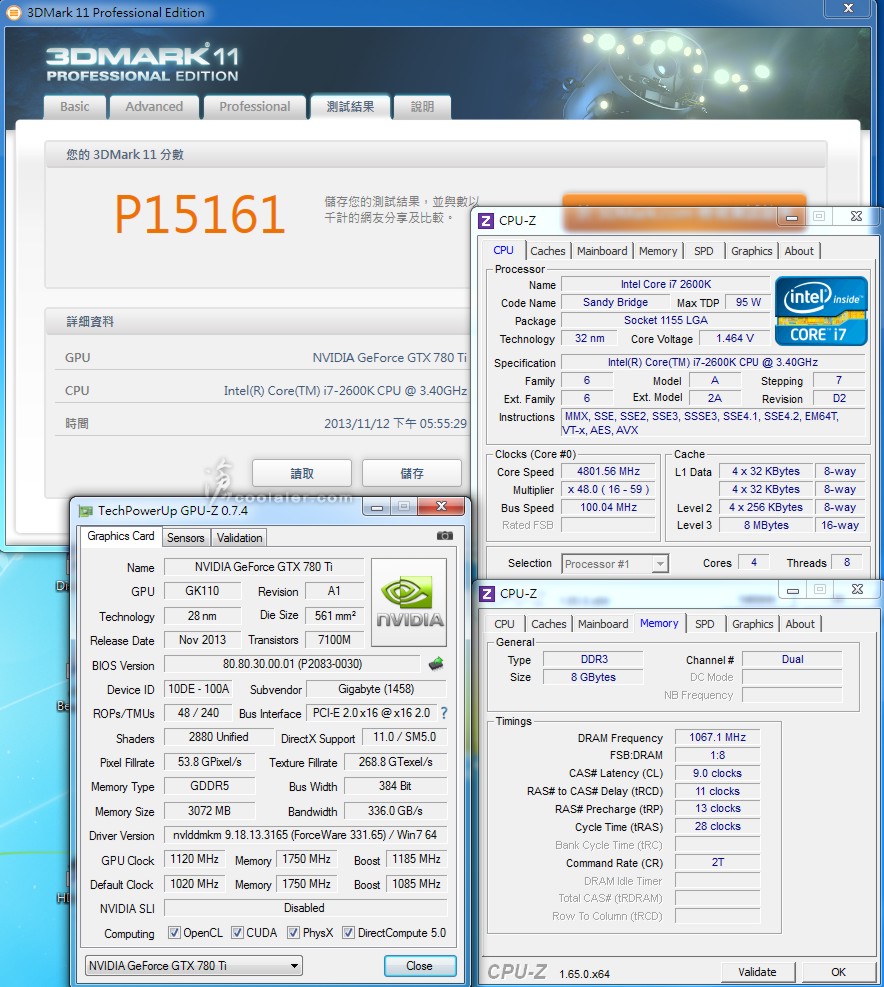Open Memory tab in upper CPU-Z window
The height and width of the screenshot is (987, 884).
coord(658,251)
